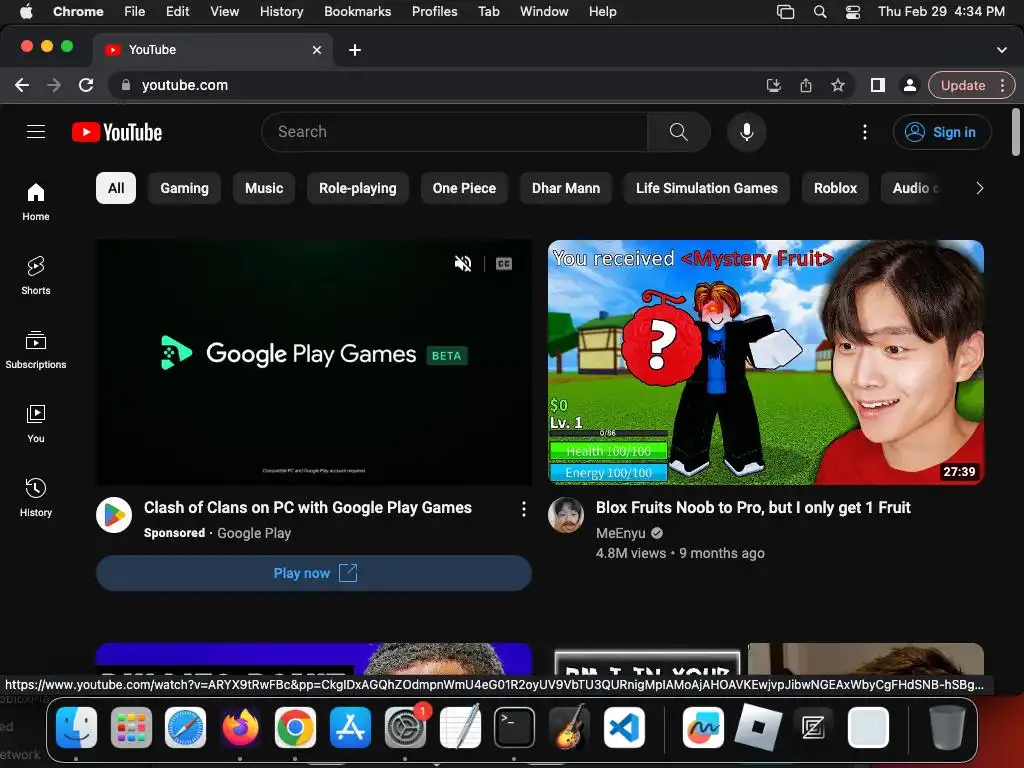Viewport: 1024px width, 768px height.
Task: Click the YouTube logo
Action: (x=117, y=132)
